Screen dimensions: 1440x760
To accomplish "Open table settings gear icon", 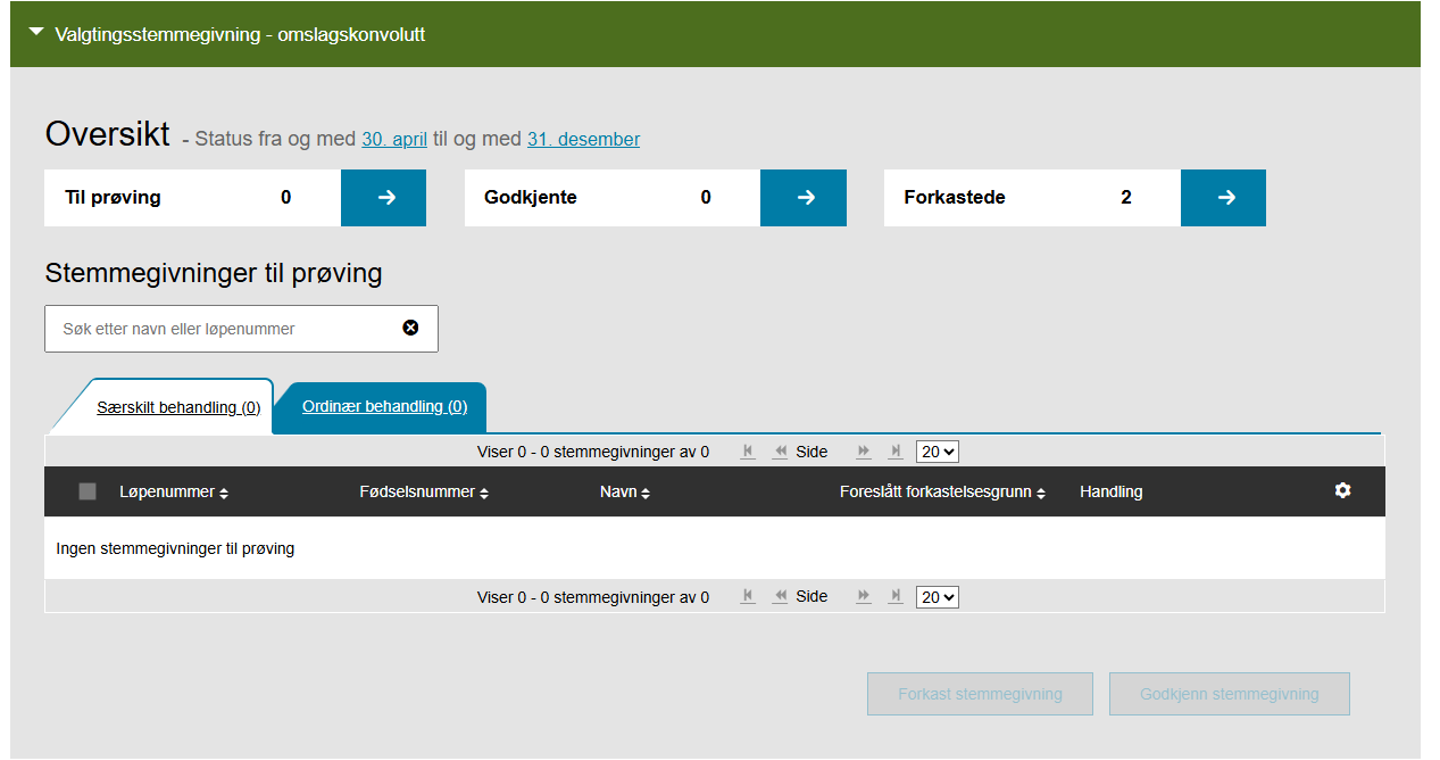I will pos(1342,490).
